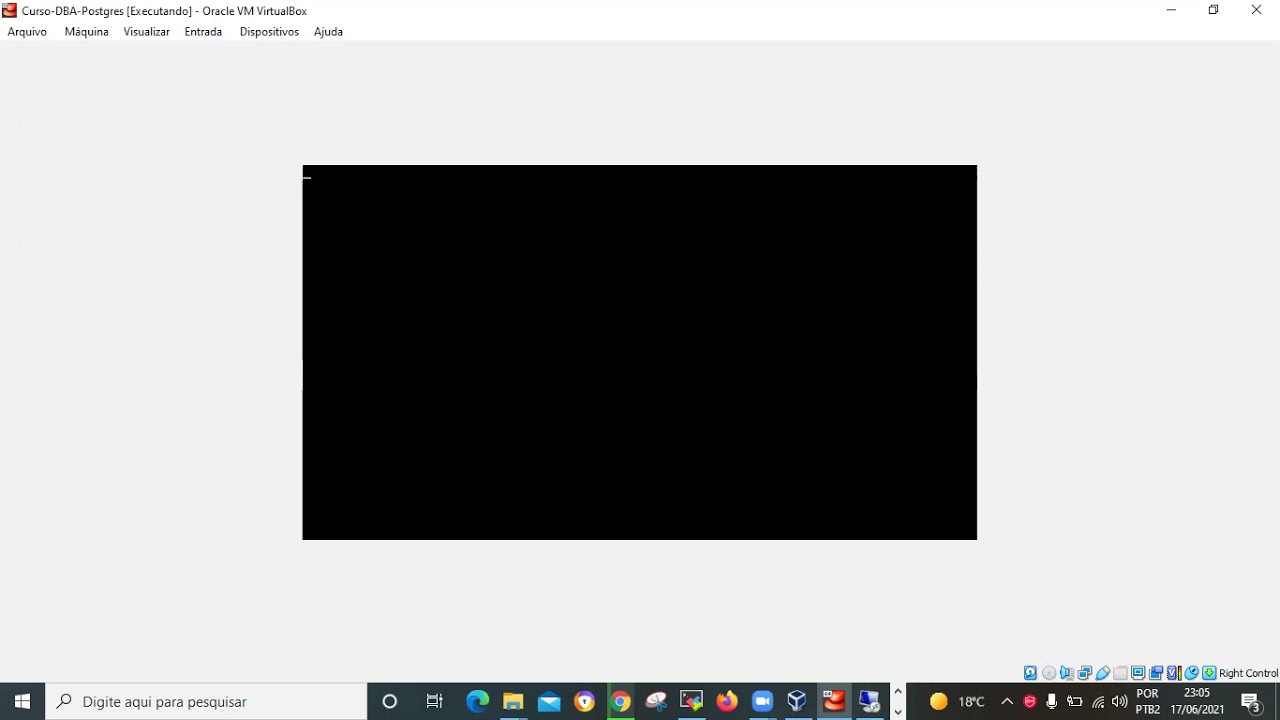Click the CPU virtualization status indicator
Screen dimensions: 1280x720
pyautogui.click(x=1174, y=673)
